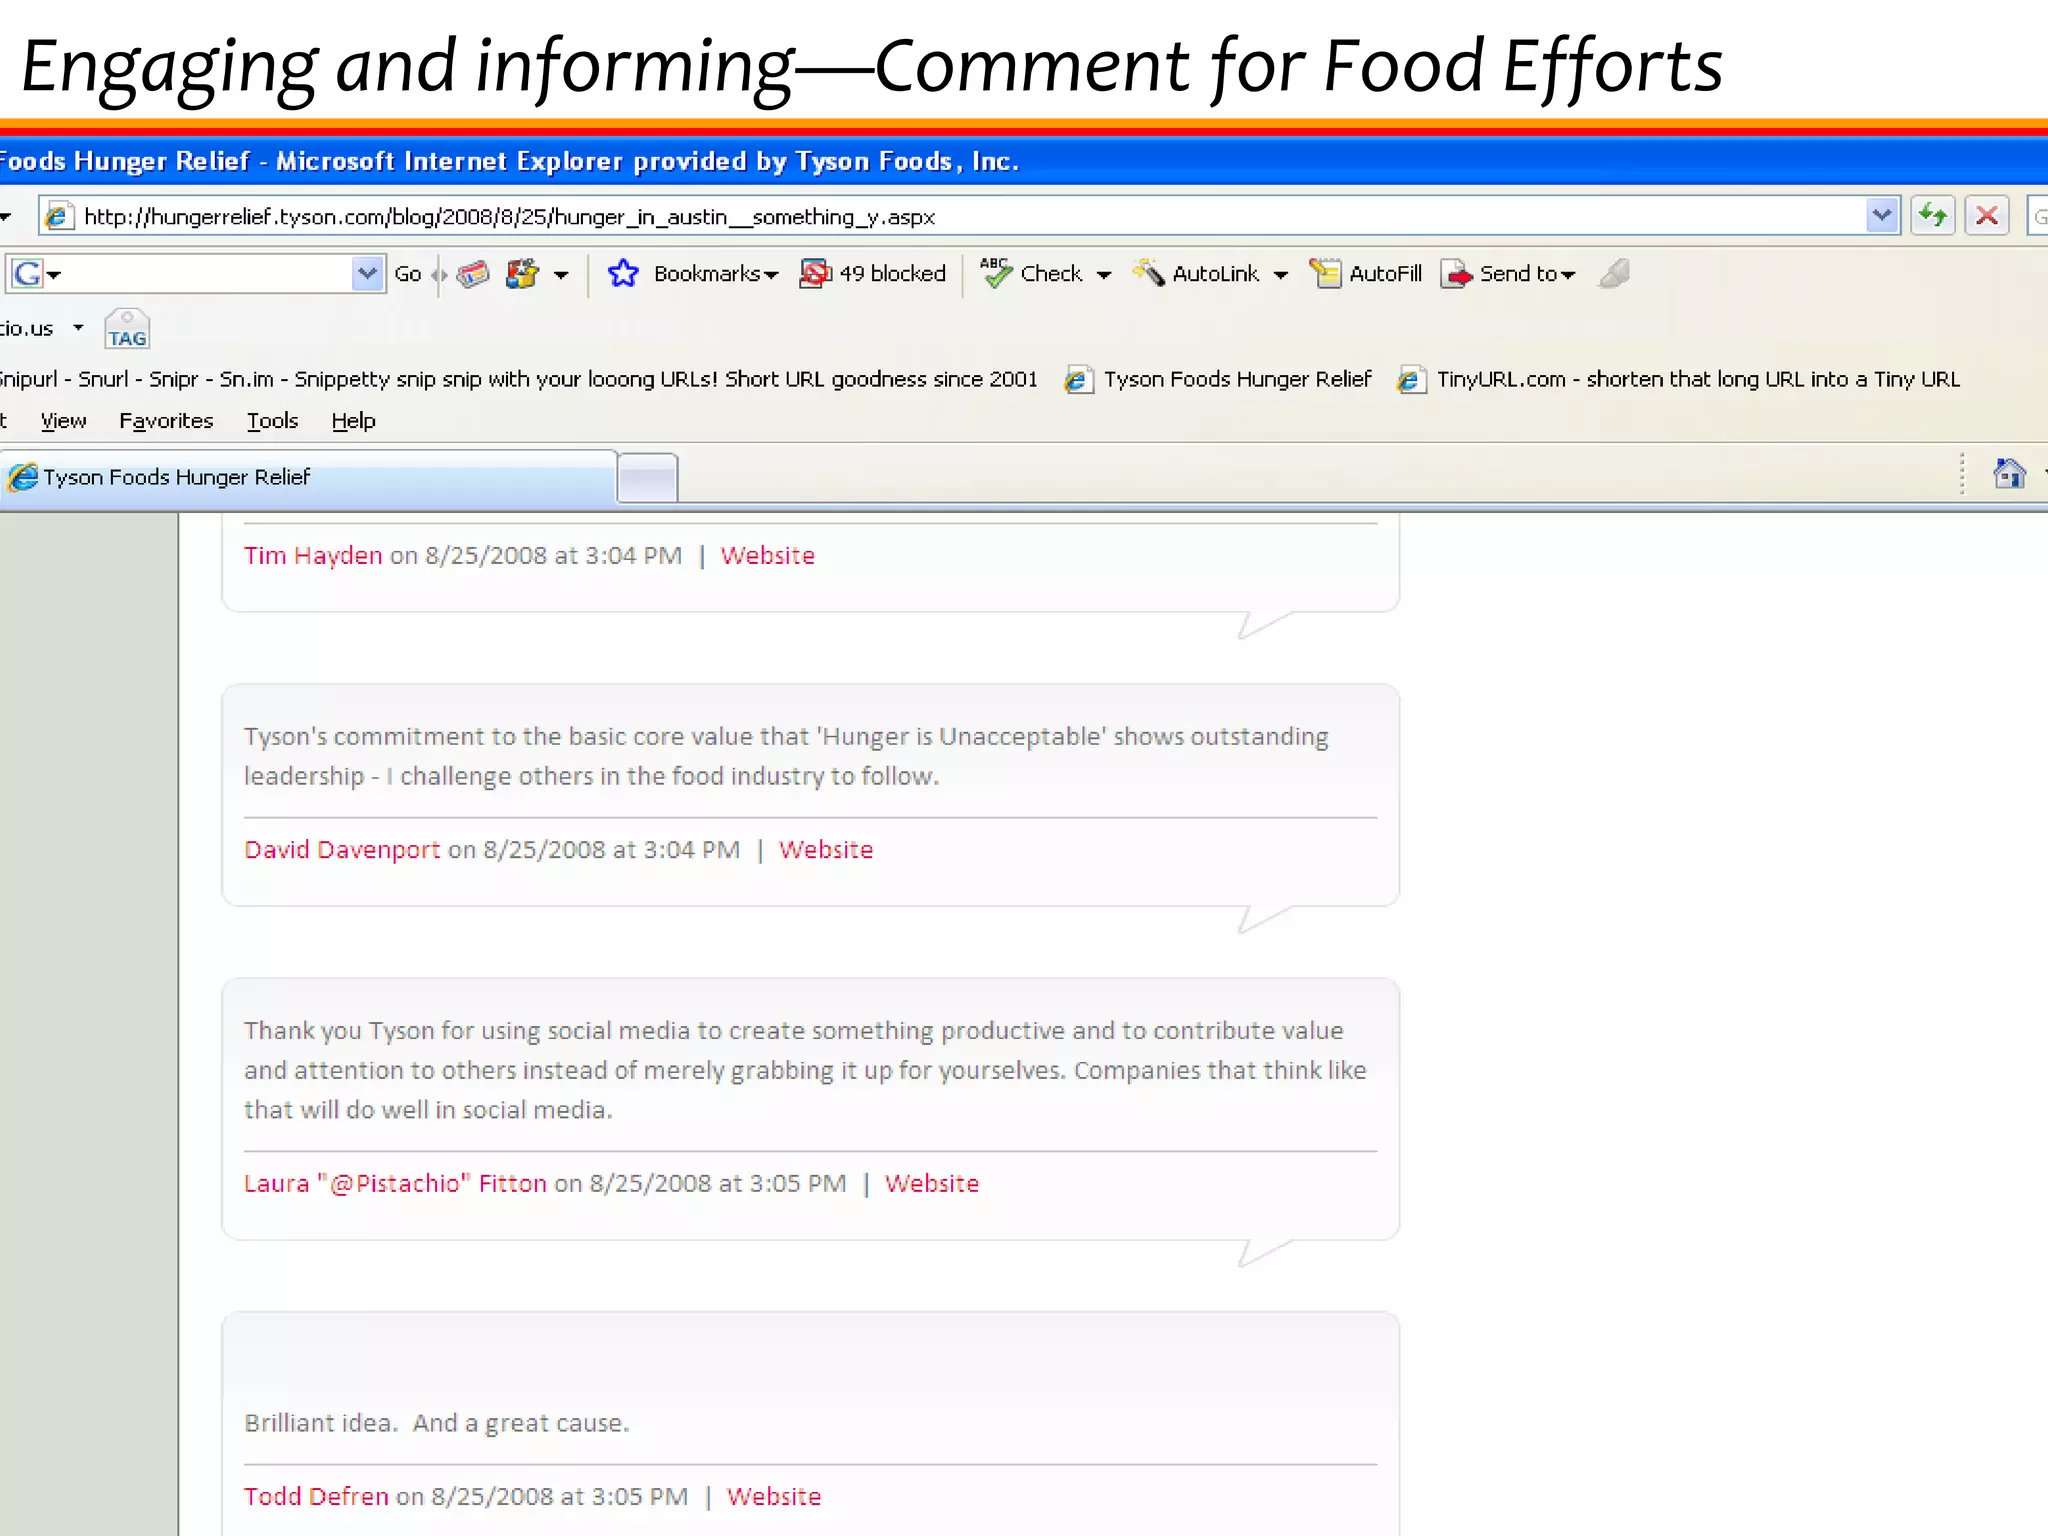The width and height of the screenshot is (2048, 1536).
Task: Select the Tyson Foods Hunger Relief tab
Action: tap(308, 477)
